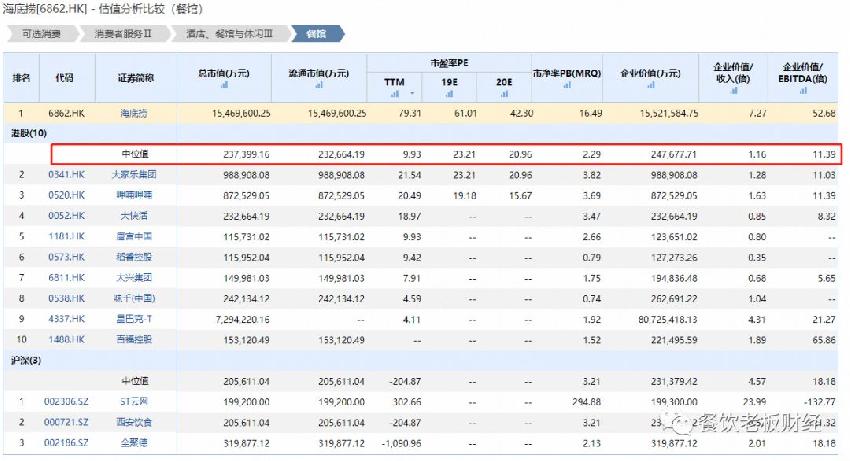850x461 pixels.
Task: Open stock code 0573.HK link
Action: pos(66,257)
